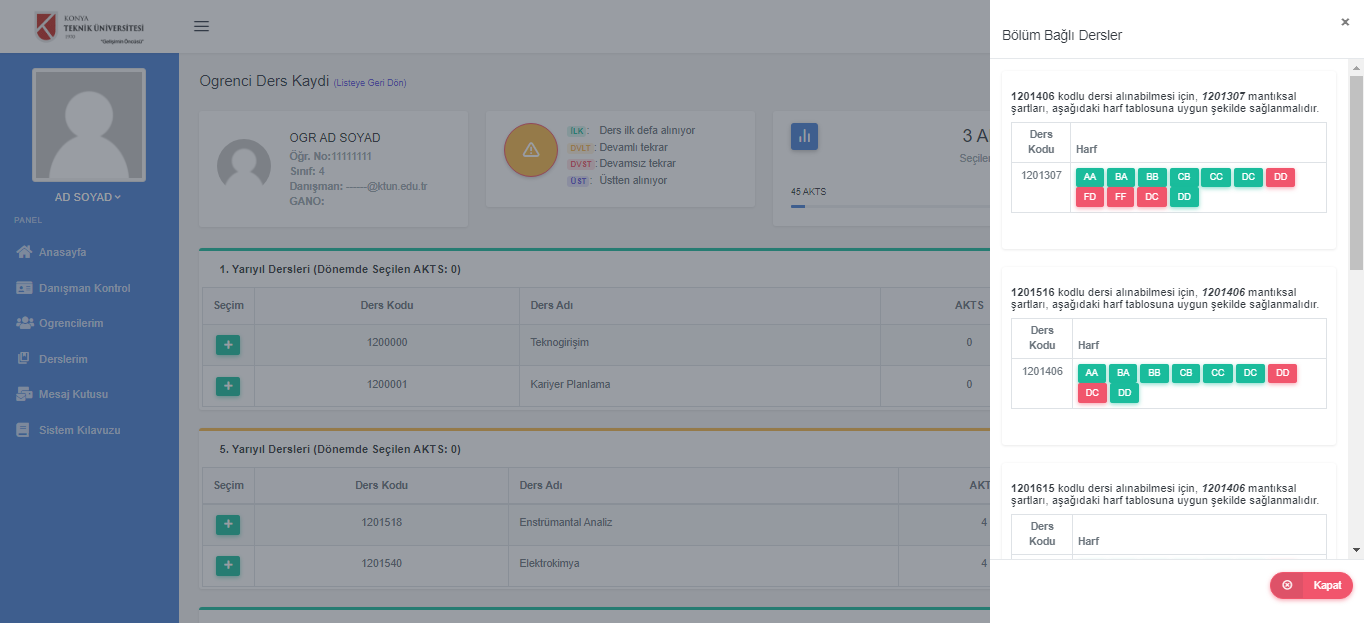This screenshot has width=1364, height=623.
Task: Click the Mesaj Kutusu mailbox icon
Action: click(25, 394)
